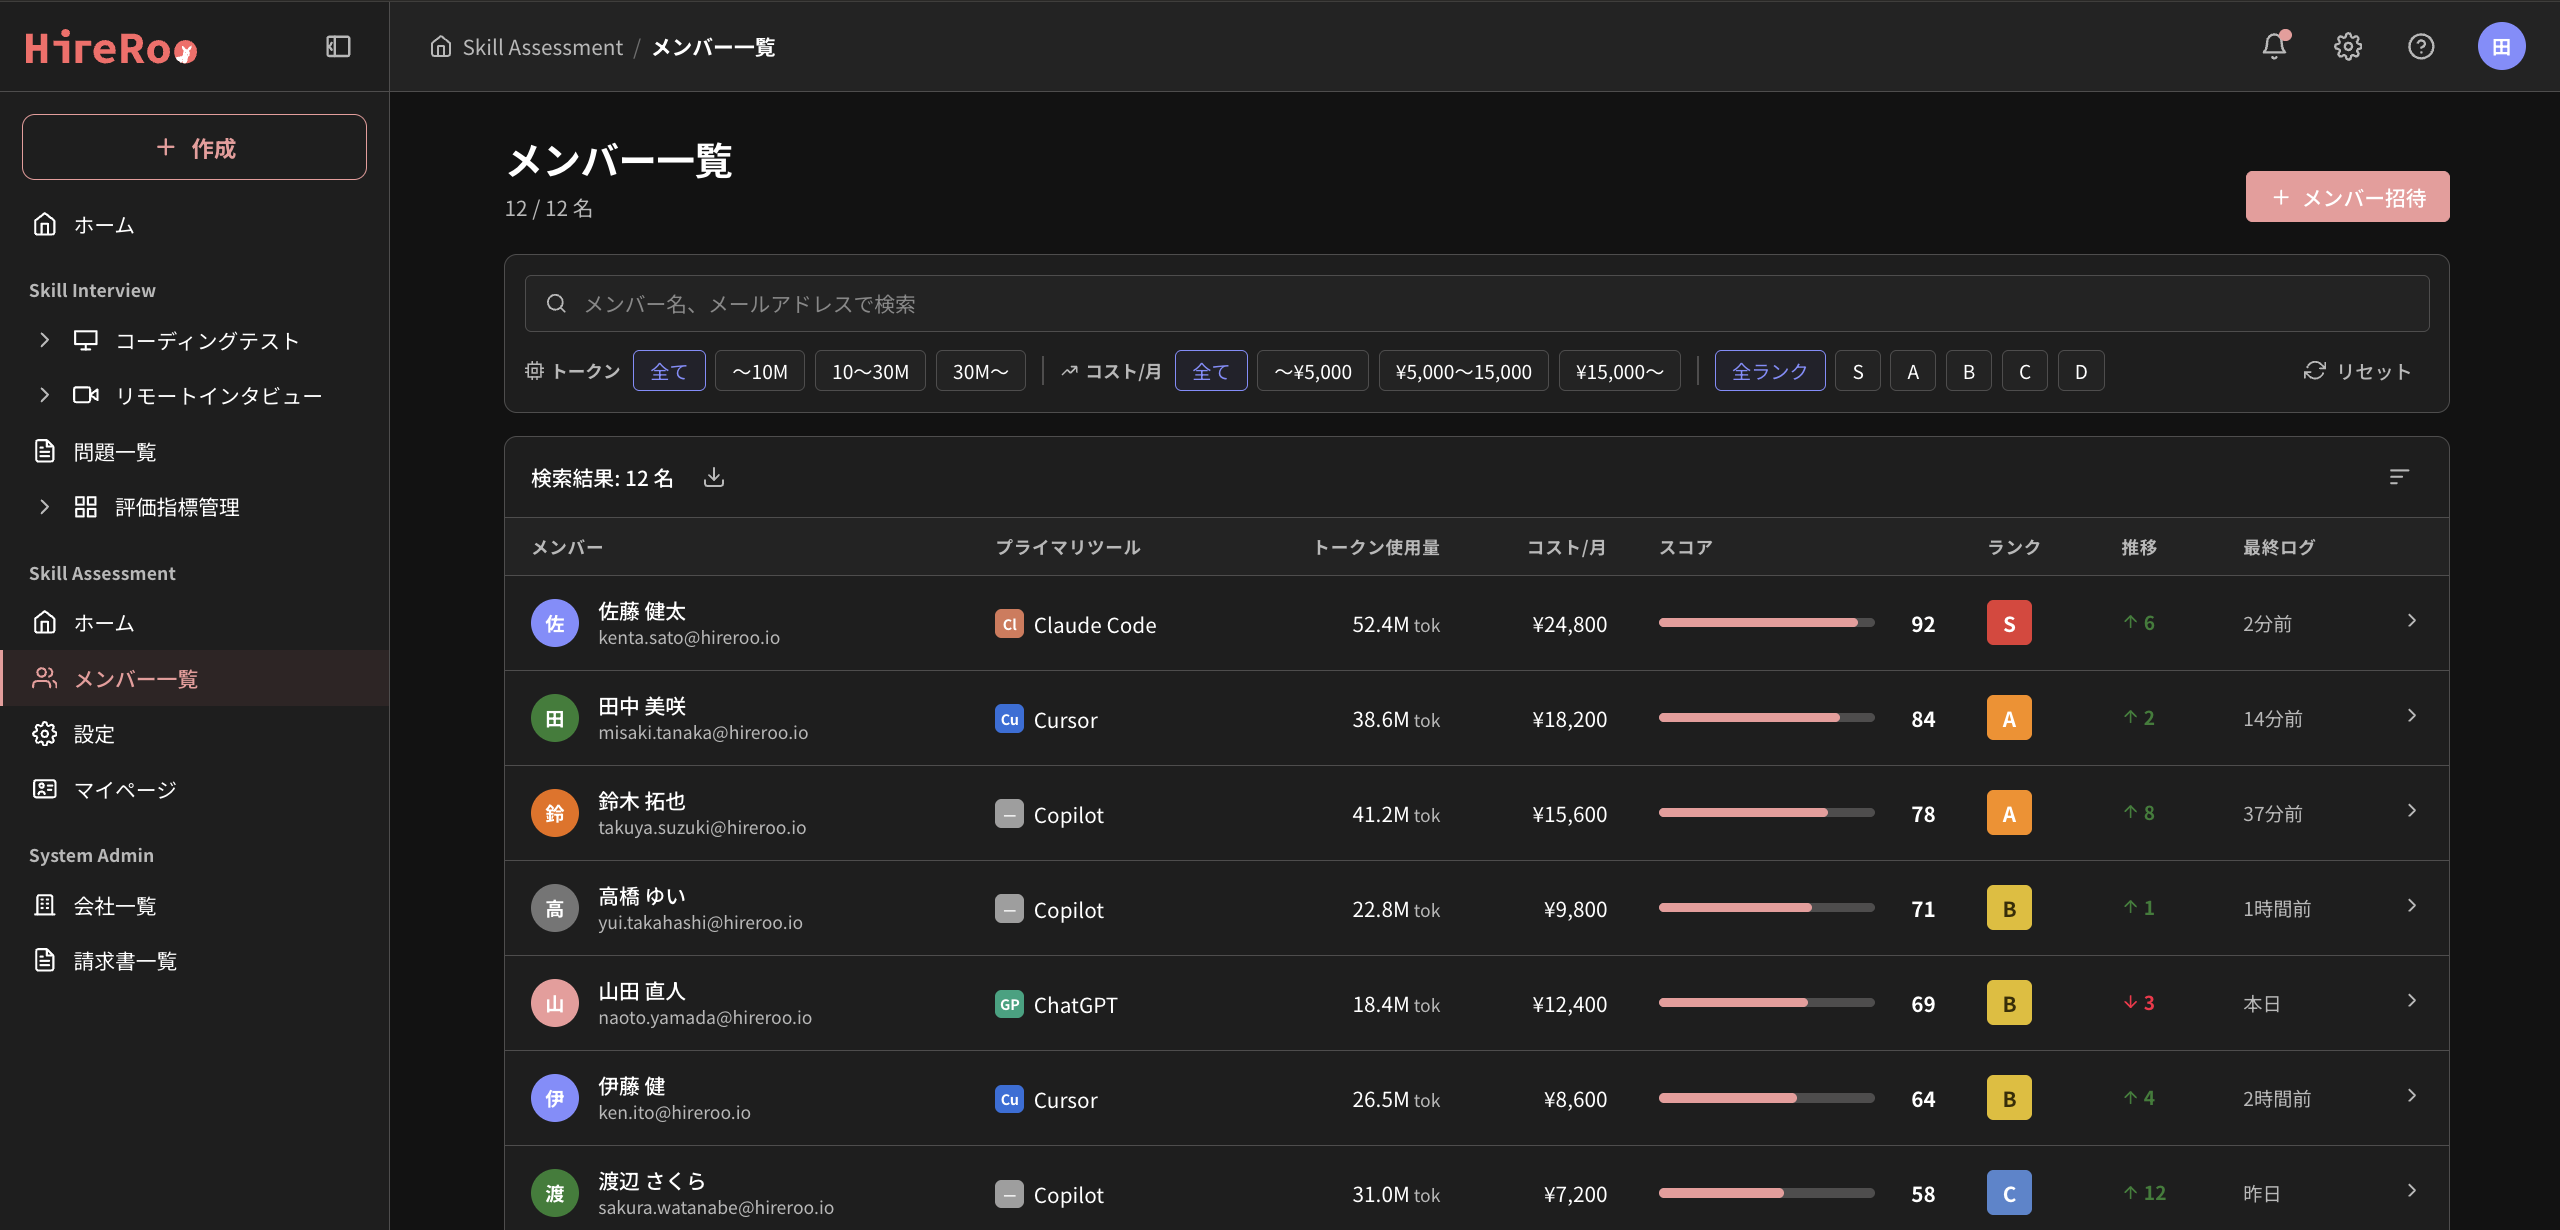Screen dimensions: 2560x1230
Task: Expand リモートインタビュー menu
Action: tap(44, 395)
